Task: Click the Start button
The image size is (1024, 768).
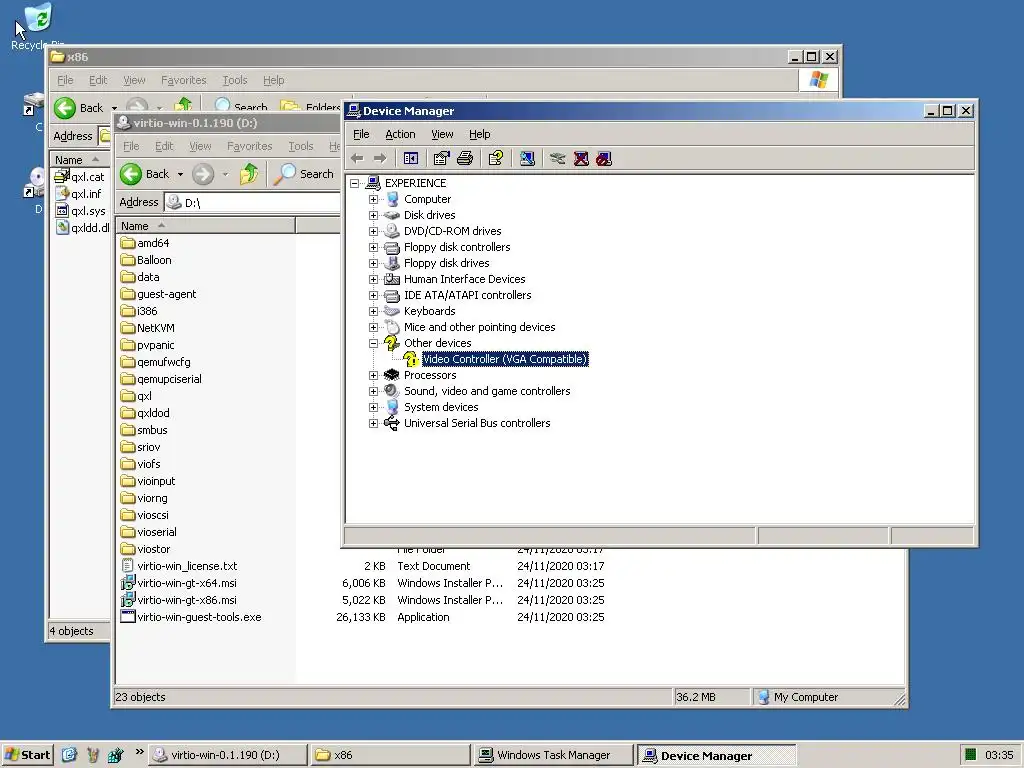Action: coord(27,755)
